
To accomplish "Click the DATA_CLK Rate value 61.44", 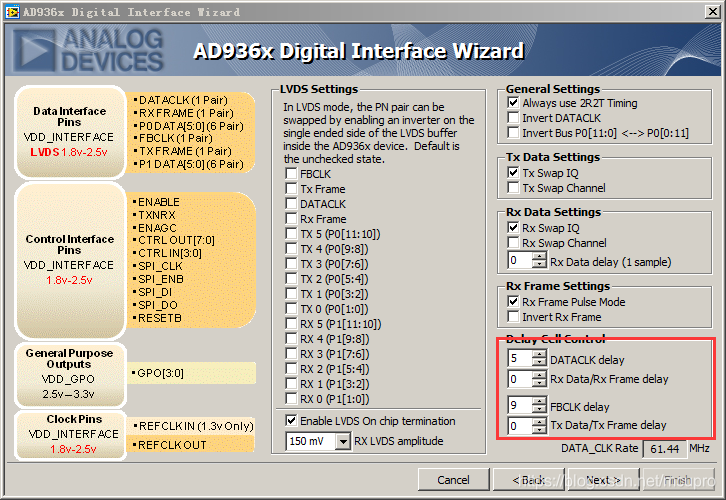I will pos(664,449).
